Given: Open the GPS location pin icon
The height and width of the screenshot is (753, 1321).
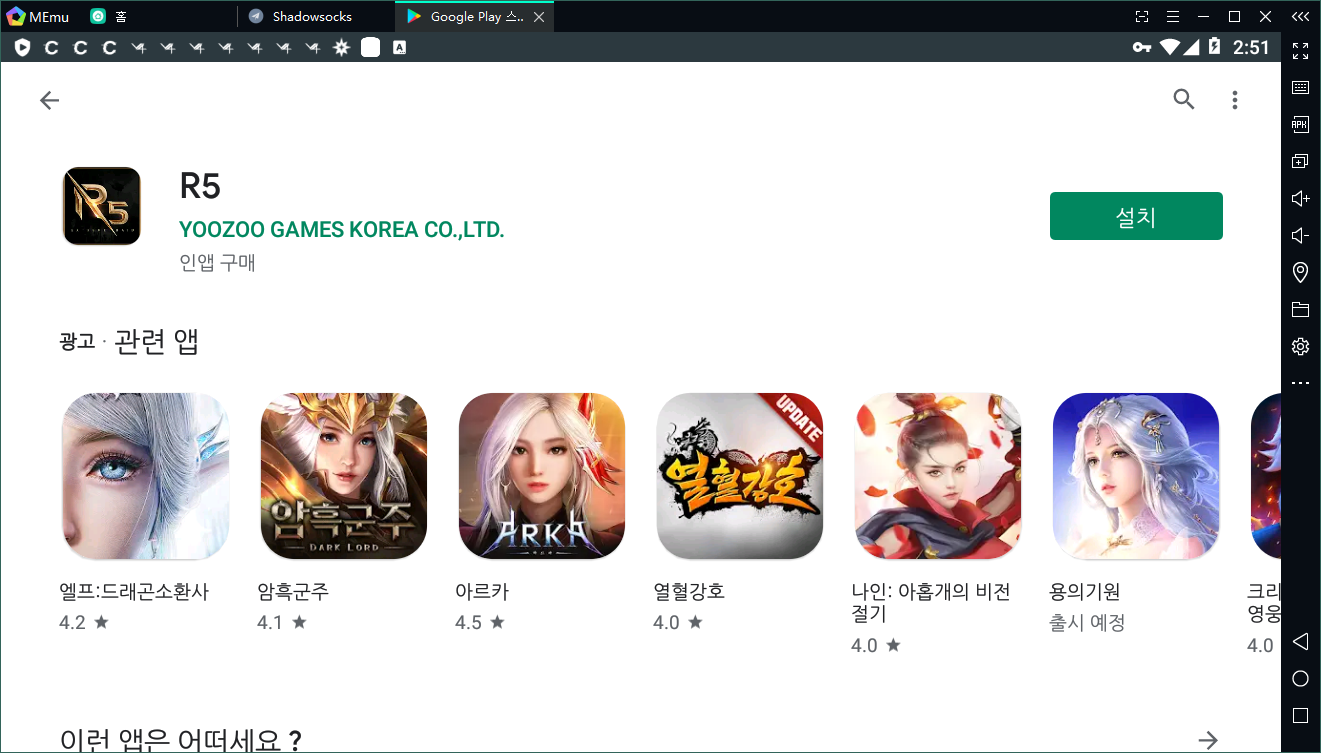Looking at the screenshot, I should [x=1300, y=272].
